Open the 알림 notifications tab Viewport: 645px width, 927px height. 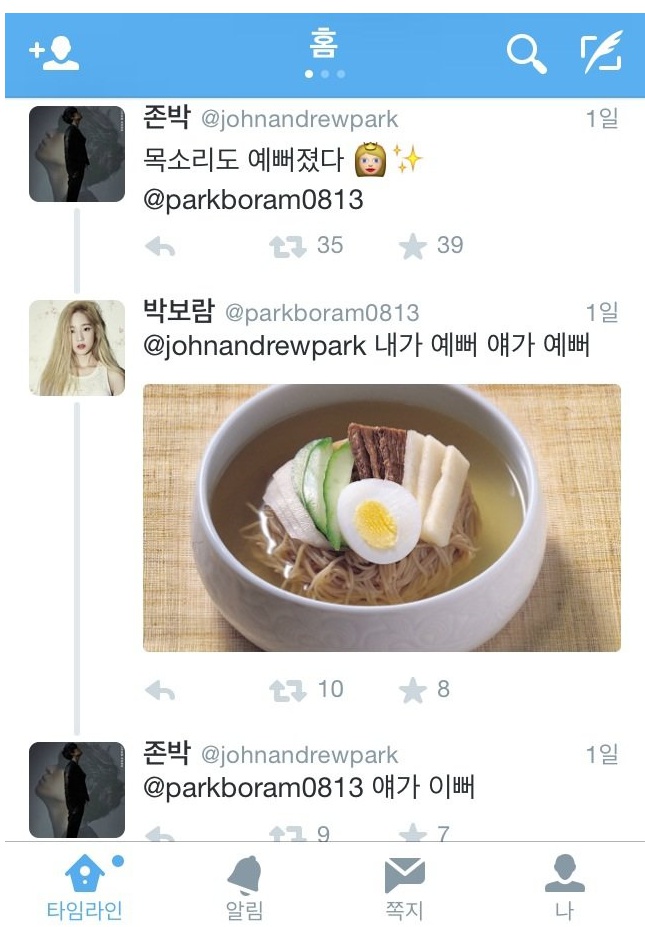point(244,887)
